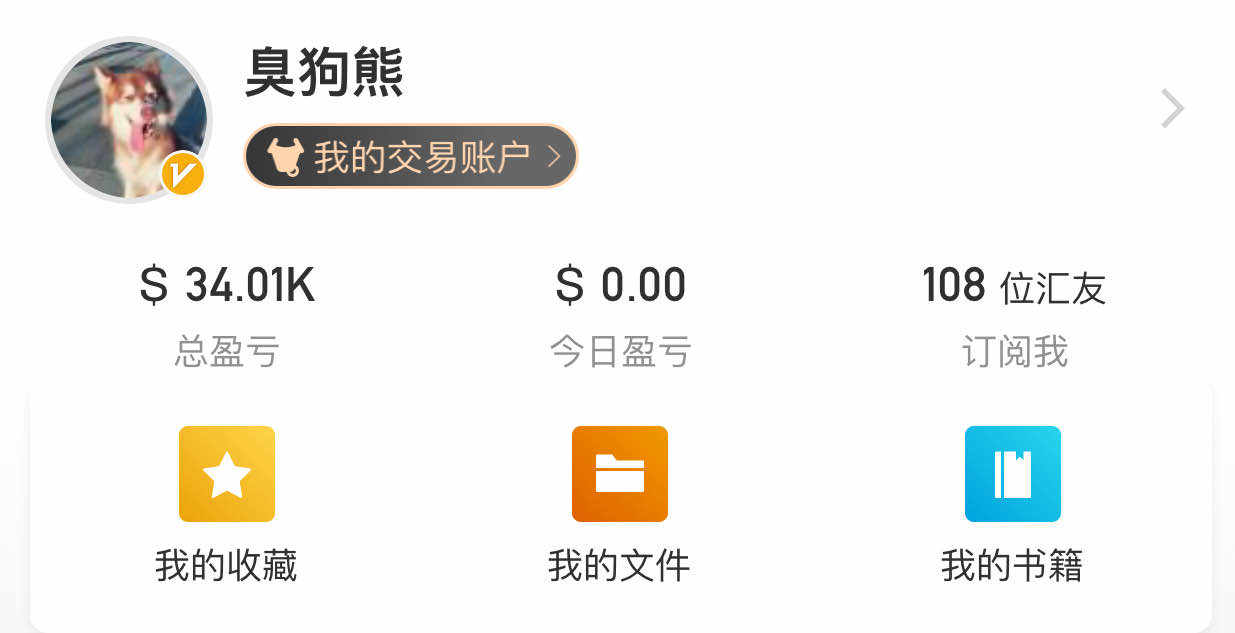Select 我的收藏 menu label
This screenshot has height=633, width=1235.
click(226, 566)
